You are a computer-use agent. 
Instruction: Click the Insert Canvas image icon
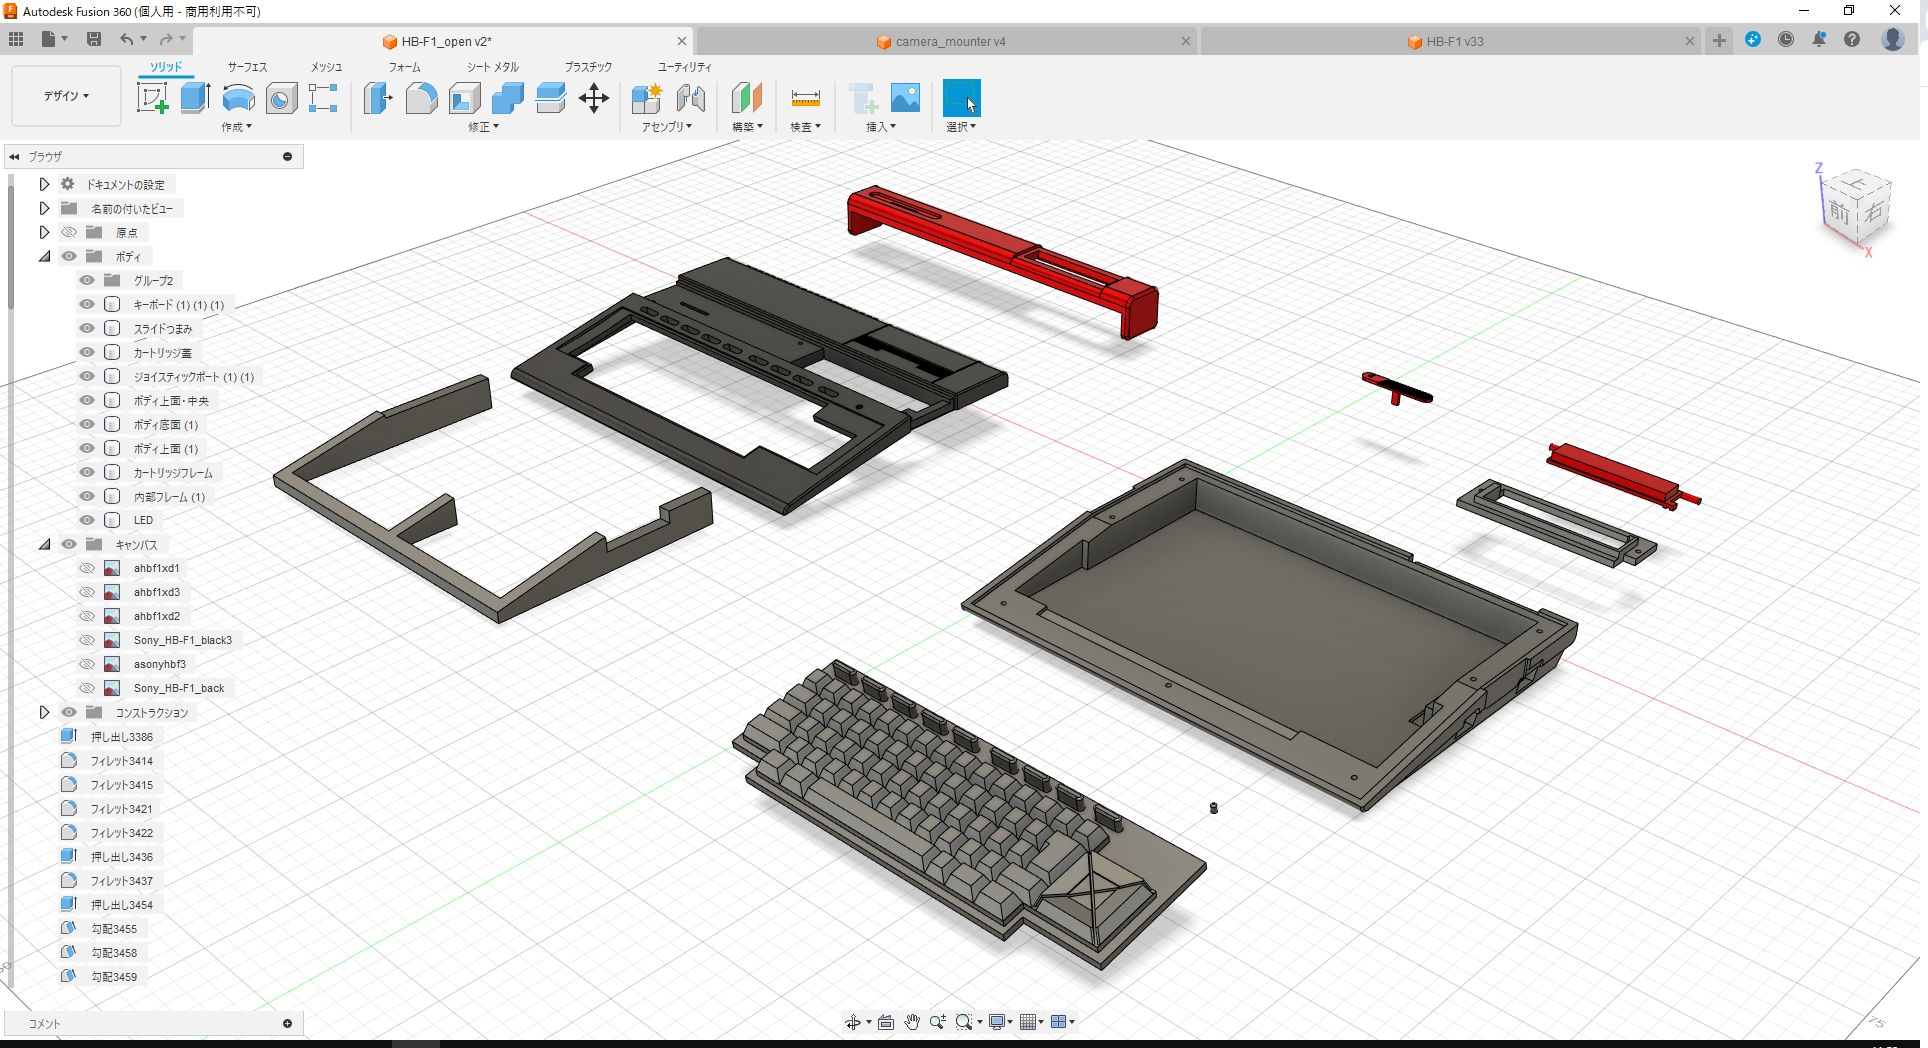click(905, 97)
